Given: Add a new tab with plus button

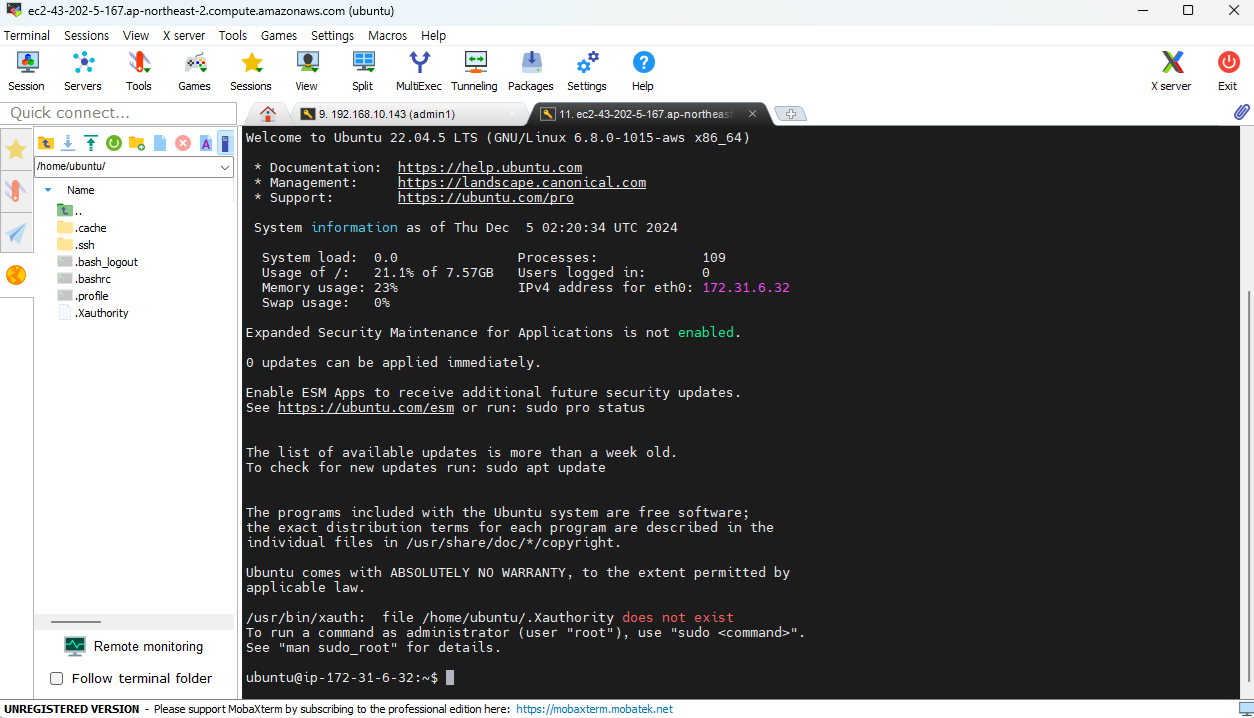Looking at the screenshot, I should (791, 114).
